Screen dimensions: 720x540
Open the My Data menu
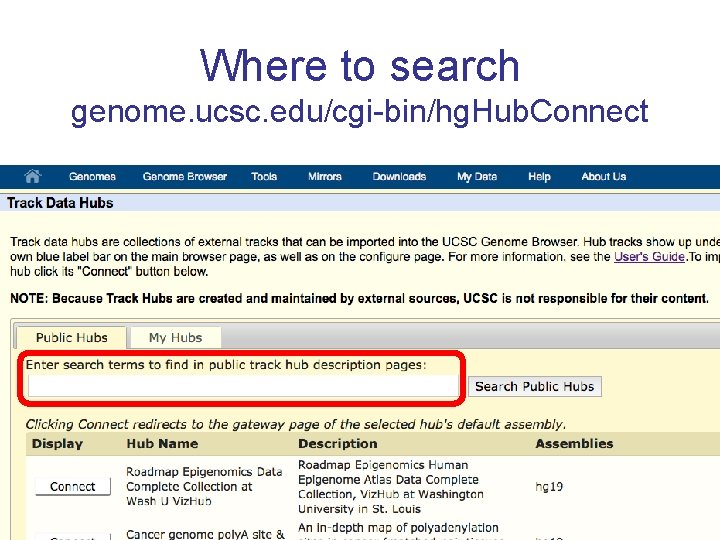point(477,177)
